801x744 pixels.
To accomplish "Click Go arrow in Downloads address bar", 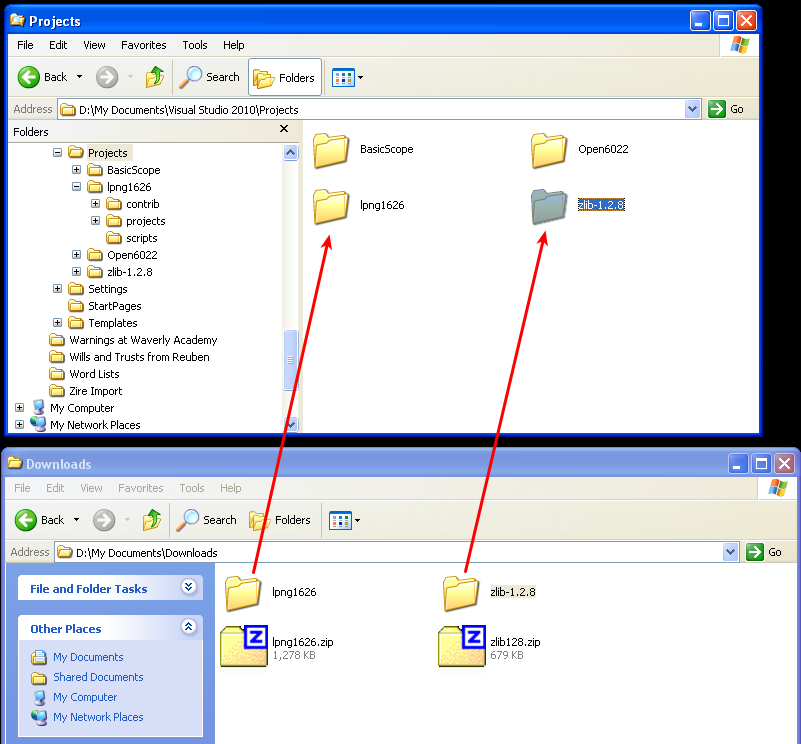I will point(755,552).
